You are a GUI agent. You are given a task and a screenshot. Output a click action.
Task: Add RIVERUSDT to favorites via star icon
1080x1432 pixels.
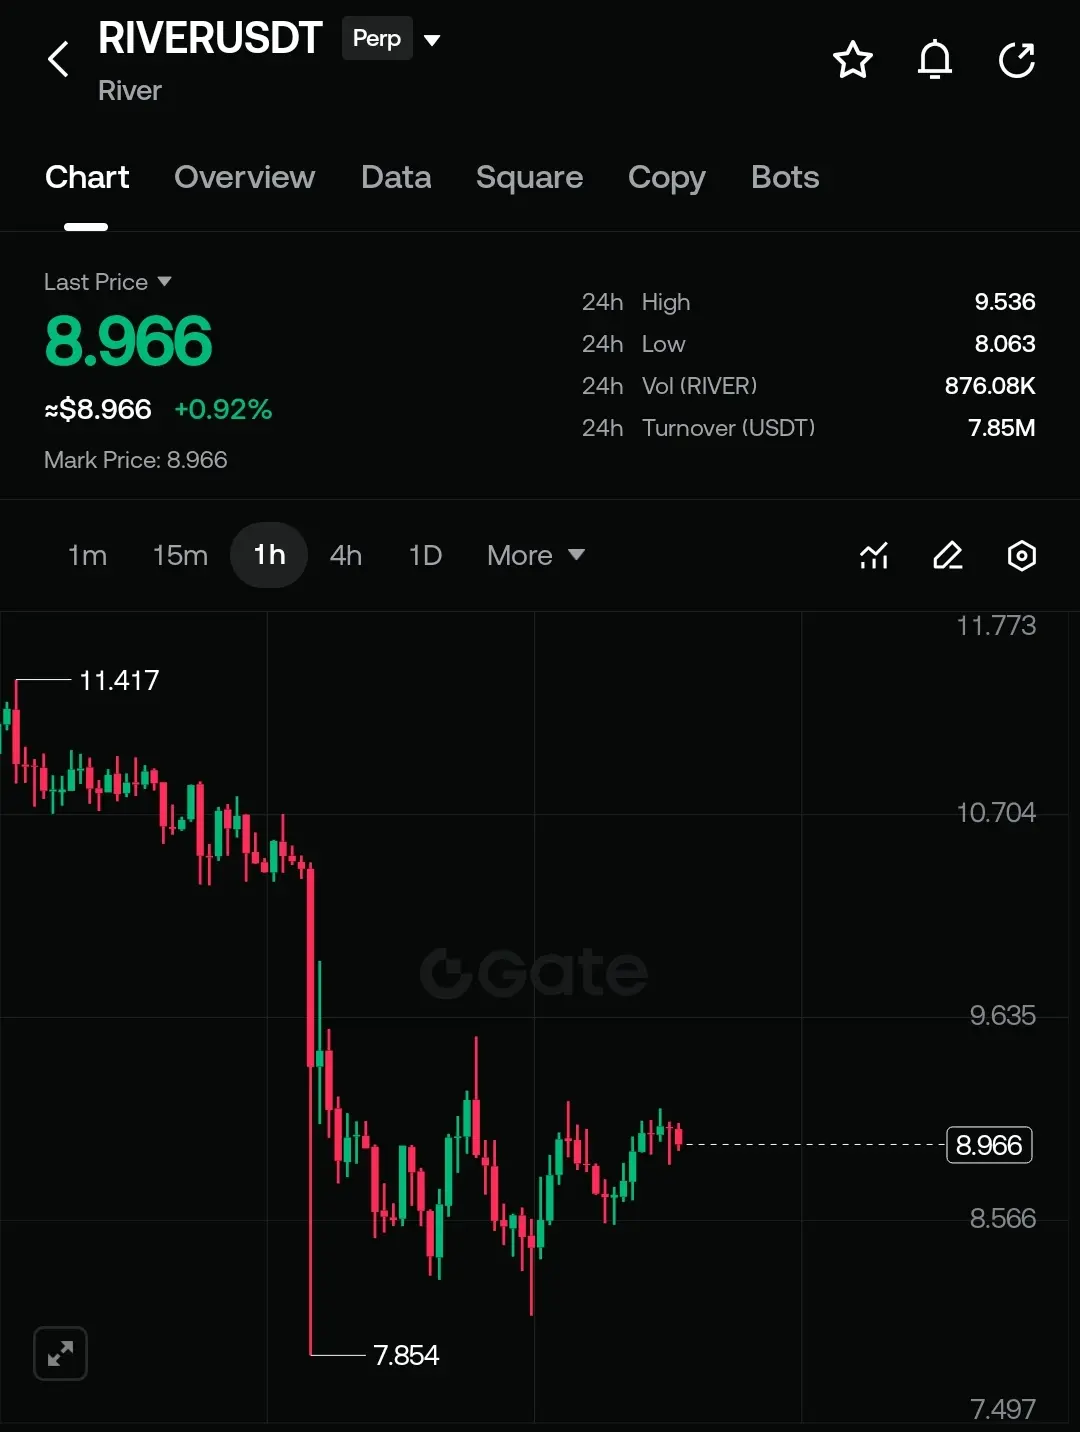tap(853, 60)
